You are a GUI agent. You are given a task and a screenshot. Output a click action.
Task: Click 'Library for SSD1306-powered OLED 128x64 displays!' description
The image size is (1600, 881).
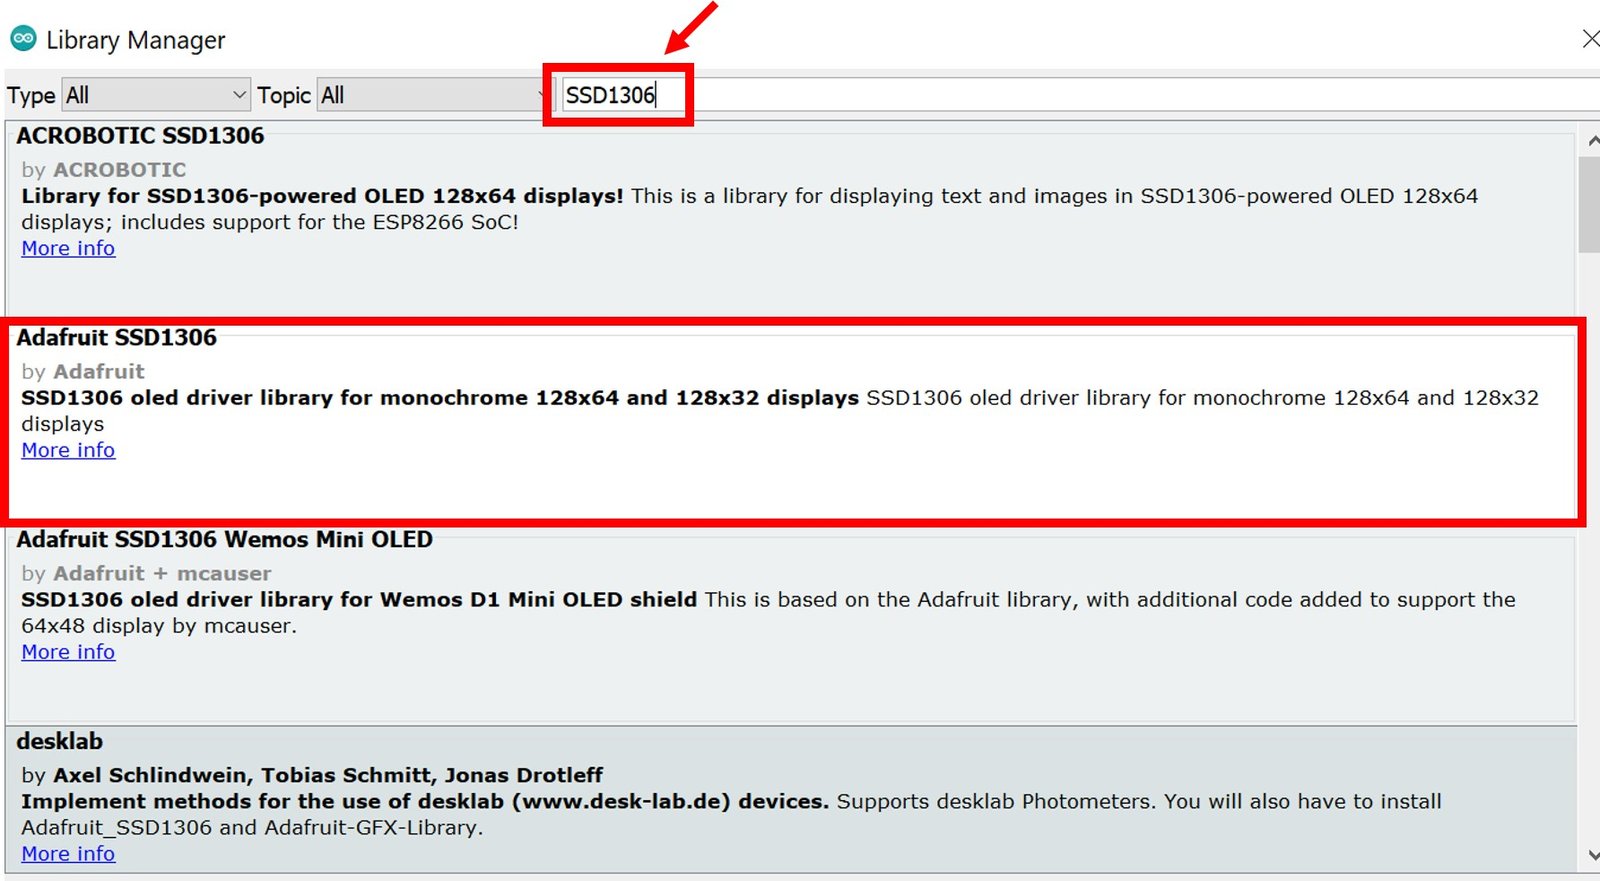pos(322,196)
